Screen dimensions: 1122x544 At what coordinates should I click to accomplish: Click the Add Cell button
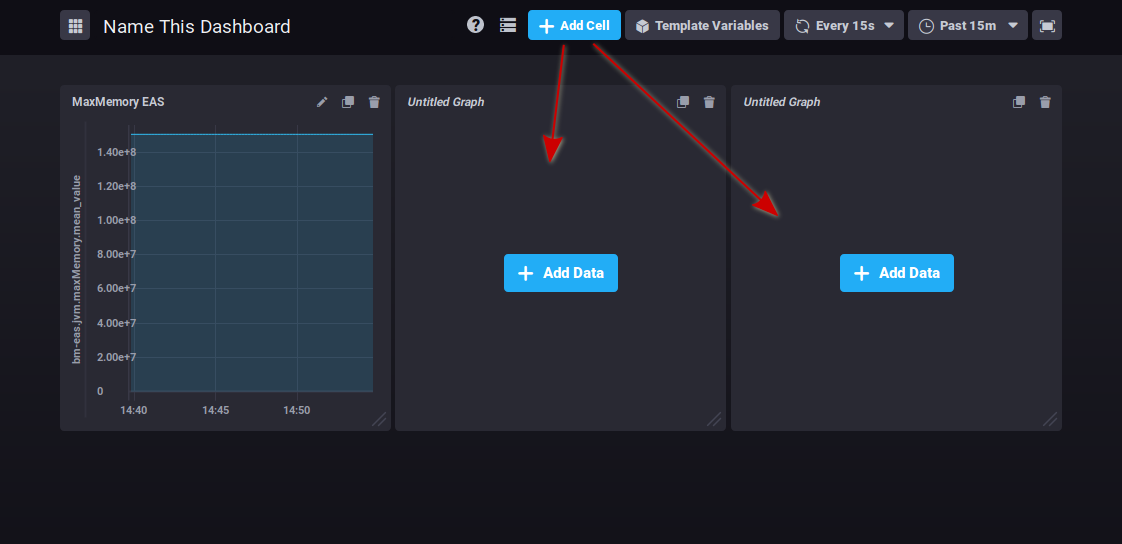(x=574, y=26)
